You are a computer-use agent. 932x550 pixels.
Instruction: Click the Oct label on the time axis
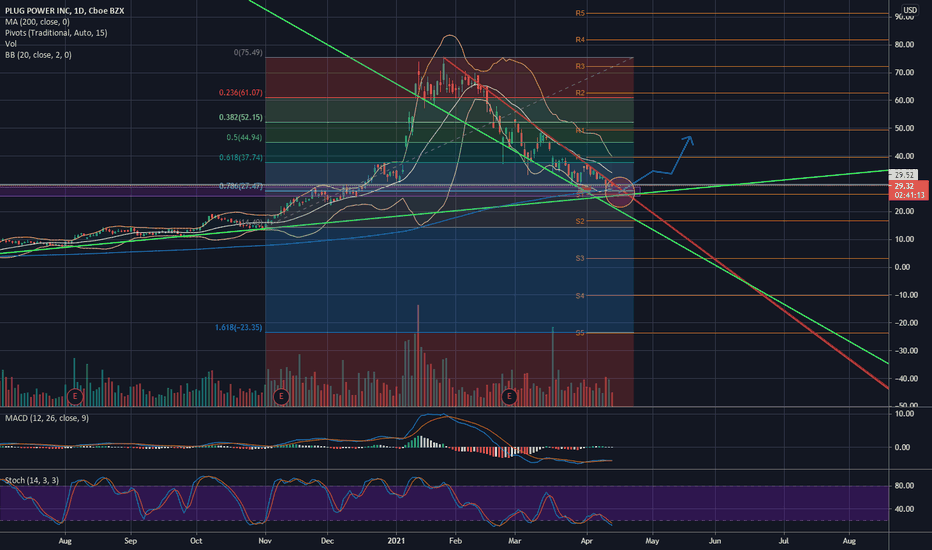(196, 540)
